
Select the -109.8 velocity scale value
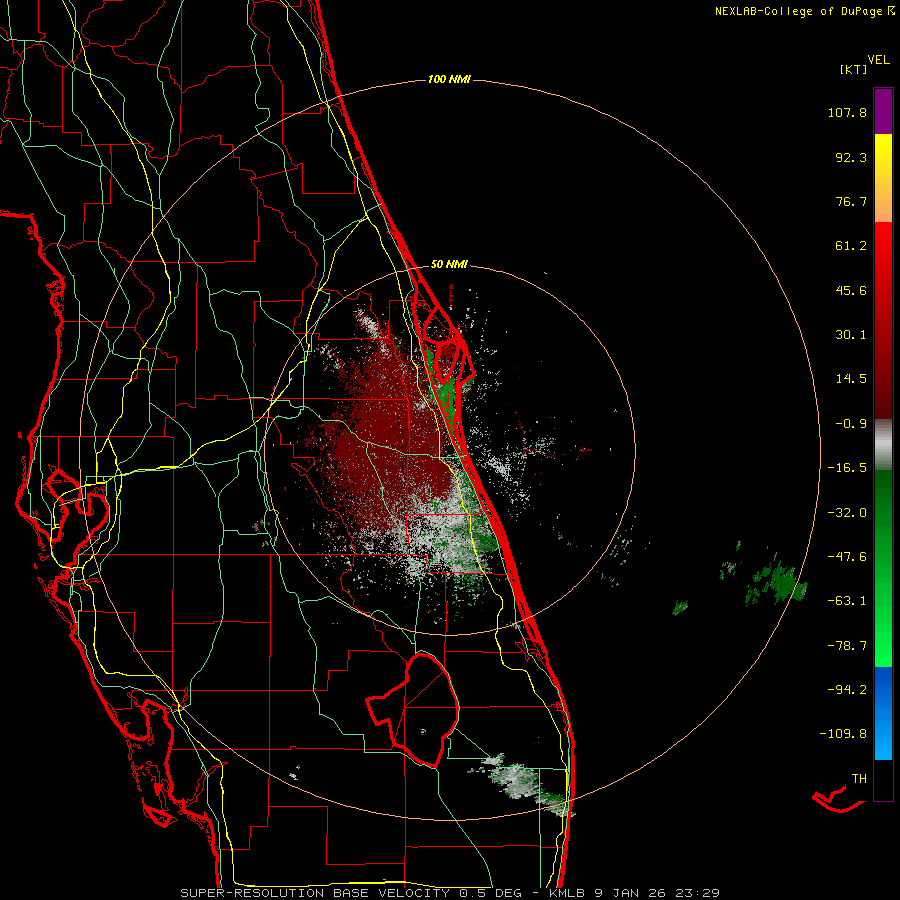pos(843,734)
